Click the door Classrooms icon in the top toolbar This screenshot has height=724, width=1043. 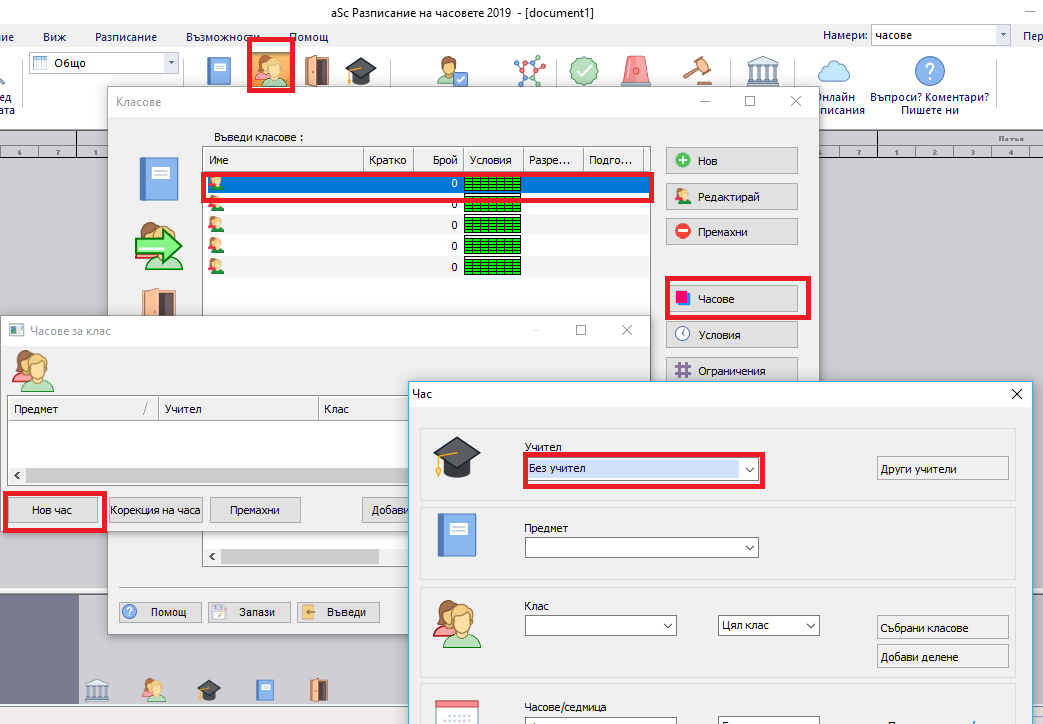pyautogui.click(x=316, y=71)
